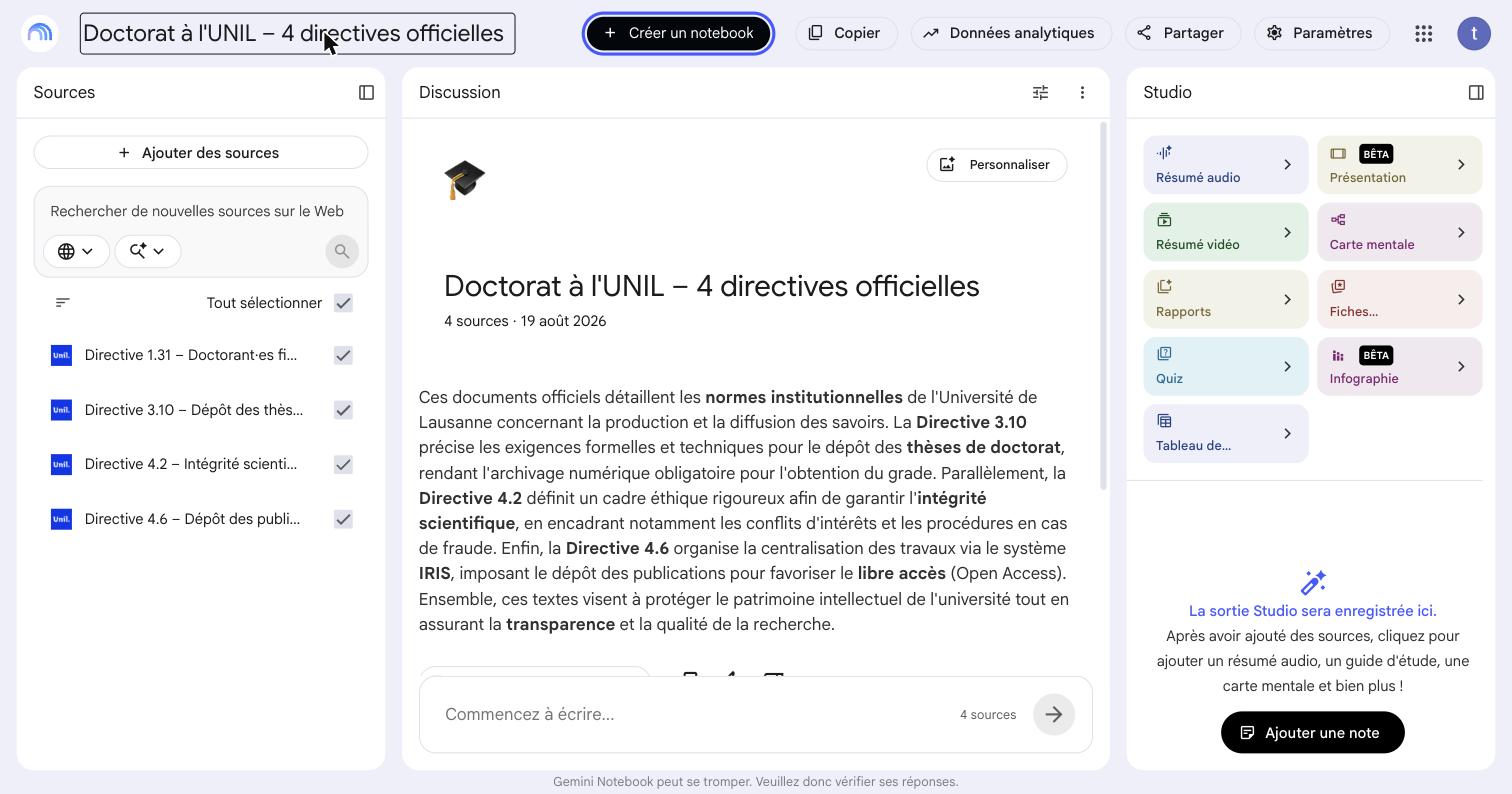The image size is (1512, 794).
Task: Uncheck Directive 4.6 source checkbox
Action: click(x=343, y=519)
